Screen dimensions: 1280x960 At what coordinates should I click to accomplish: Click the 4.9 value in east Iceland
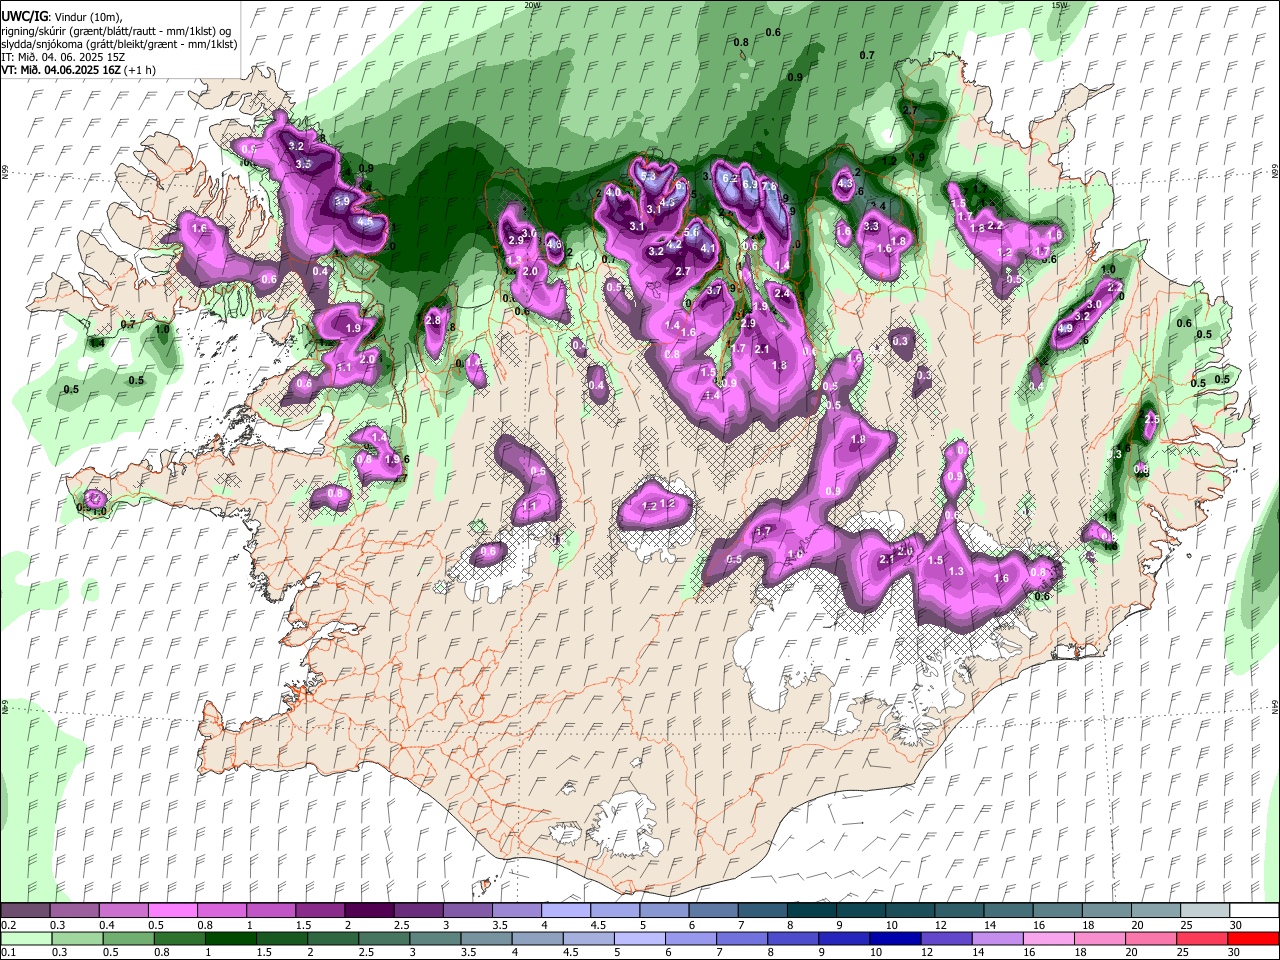1065,328
